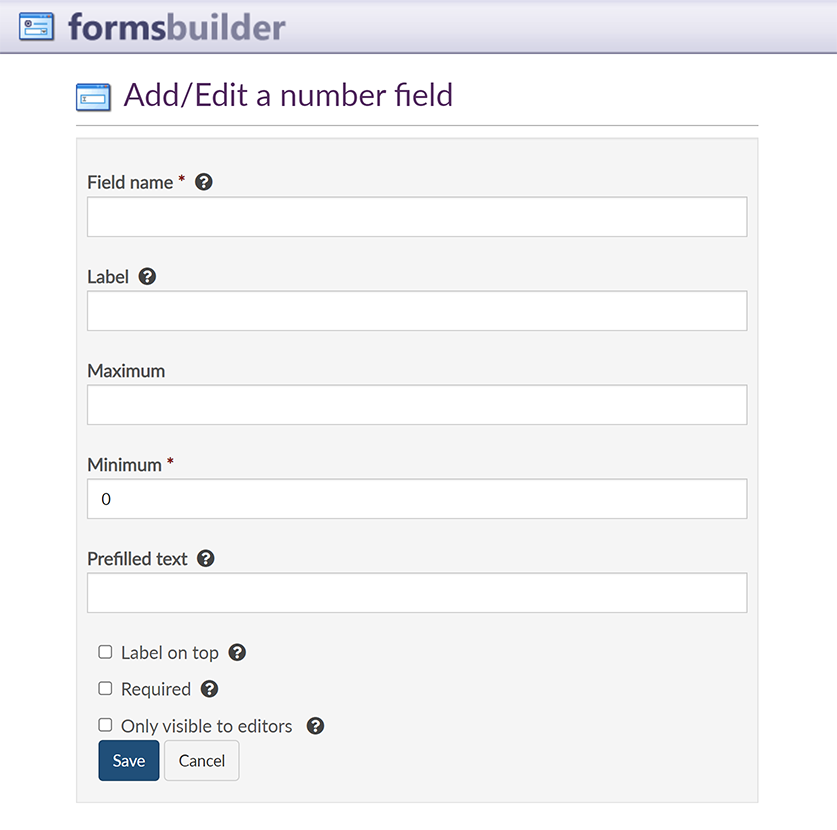Screen dimensions: 837x830
Task: Click the formsbuilder logo icon in header
Action: (36, 26)
